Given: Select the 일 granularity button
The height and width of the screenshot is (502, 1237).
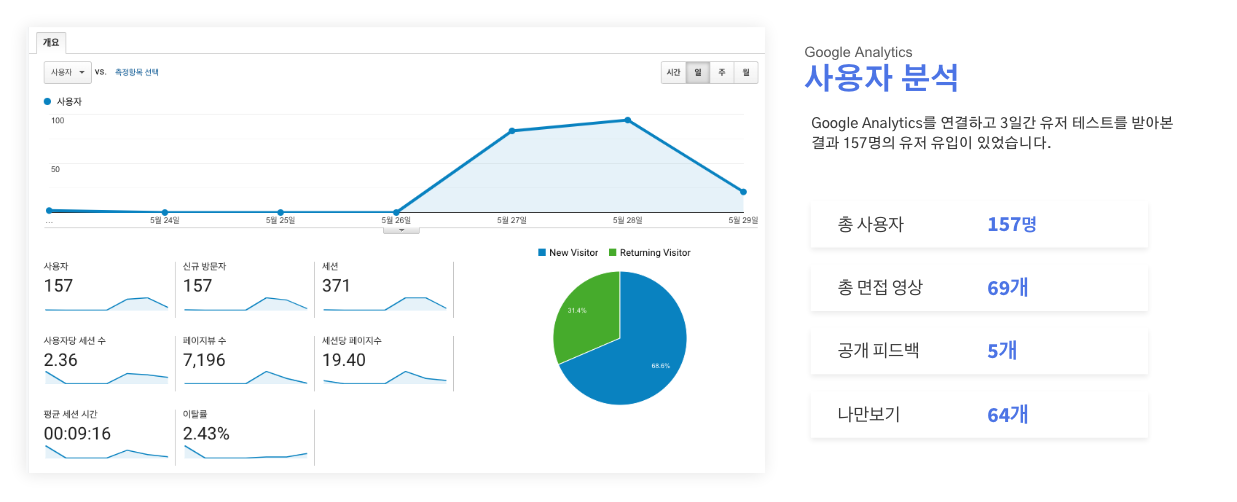Looking at the screenshot, I should [698, 72].
